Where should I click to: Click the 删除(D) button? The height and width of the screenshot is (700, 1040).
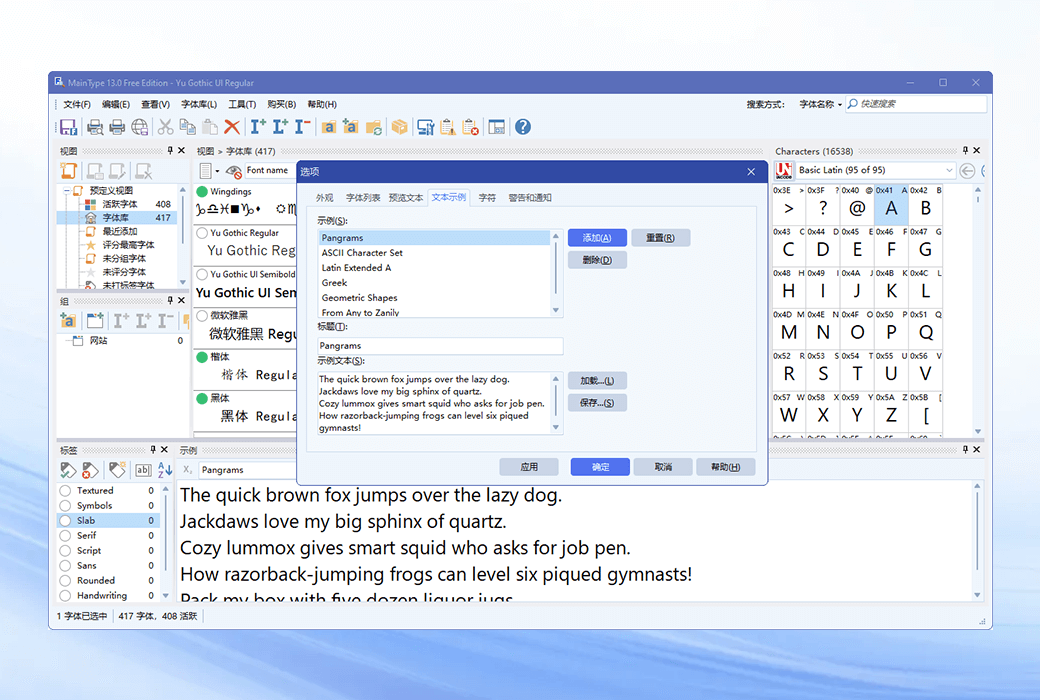point(597,259)
